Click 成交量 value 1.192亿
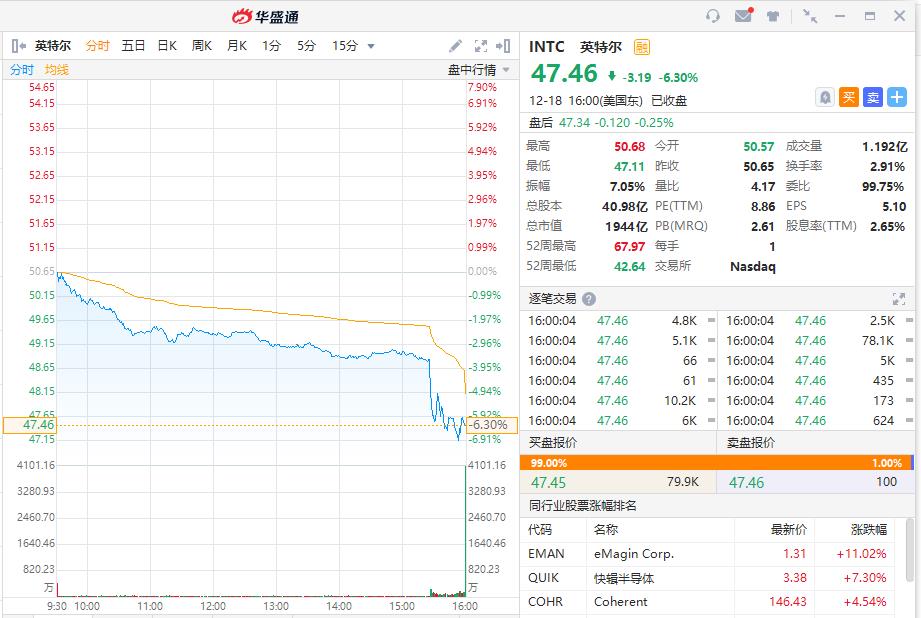This screenshot has height=618, width=921. pyautogui.click(x=885, y=147)
